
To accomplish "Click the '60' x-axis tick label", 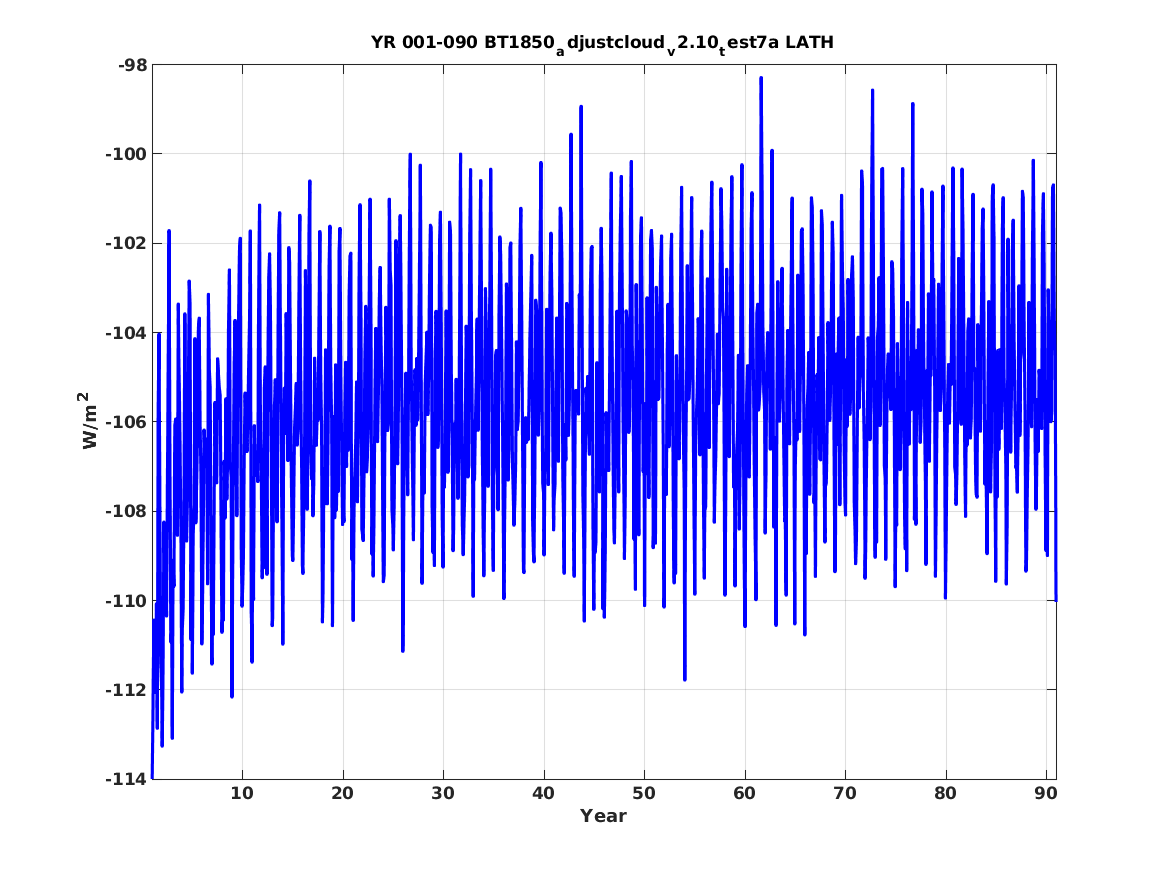I will coord(744,794).
